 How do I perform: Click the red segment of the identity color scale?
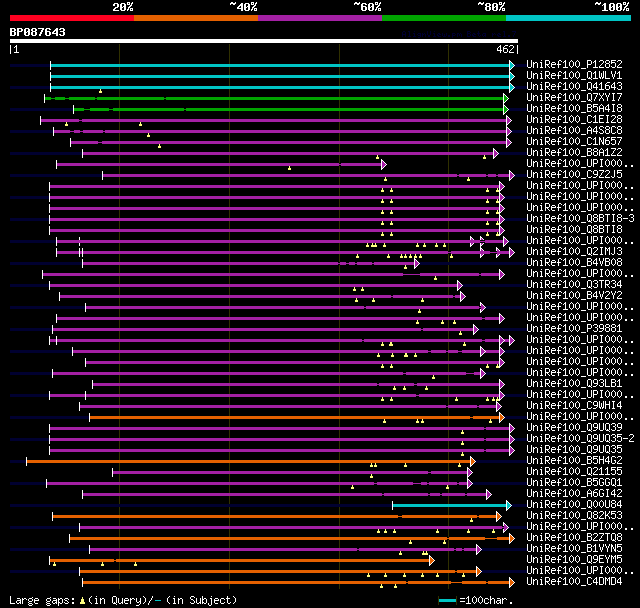coord(72,18)
